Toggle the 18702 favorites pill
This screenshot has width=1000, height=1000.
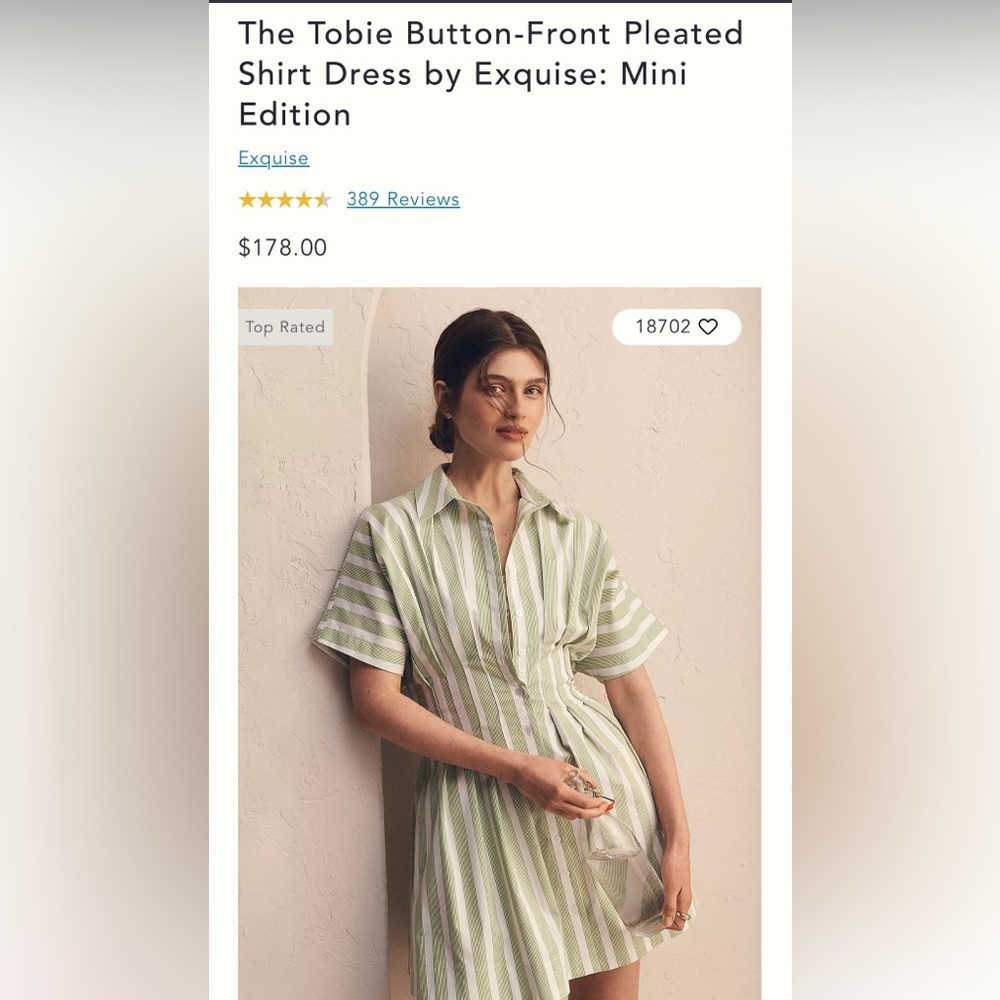click(x=675, y=327)
